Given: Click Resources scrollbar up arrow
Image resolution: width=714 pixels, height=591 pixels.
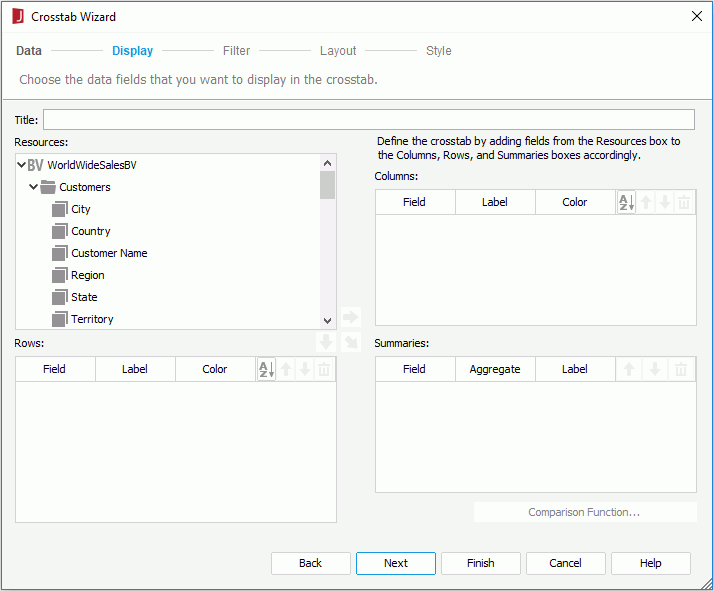Looking at the screenshot, I should click(x=327, y=163).
